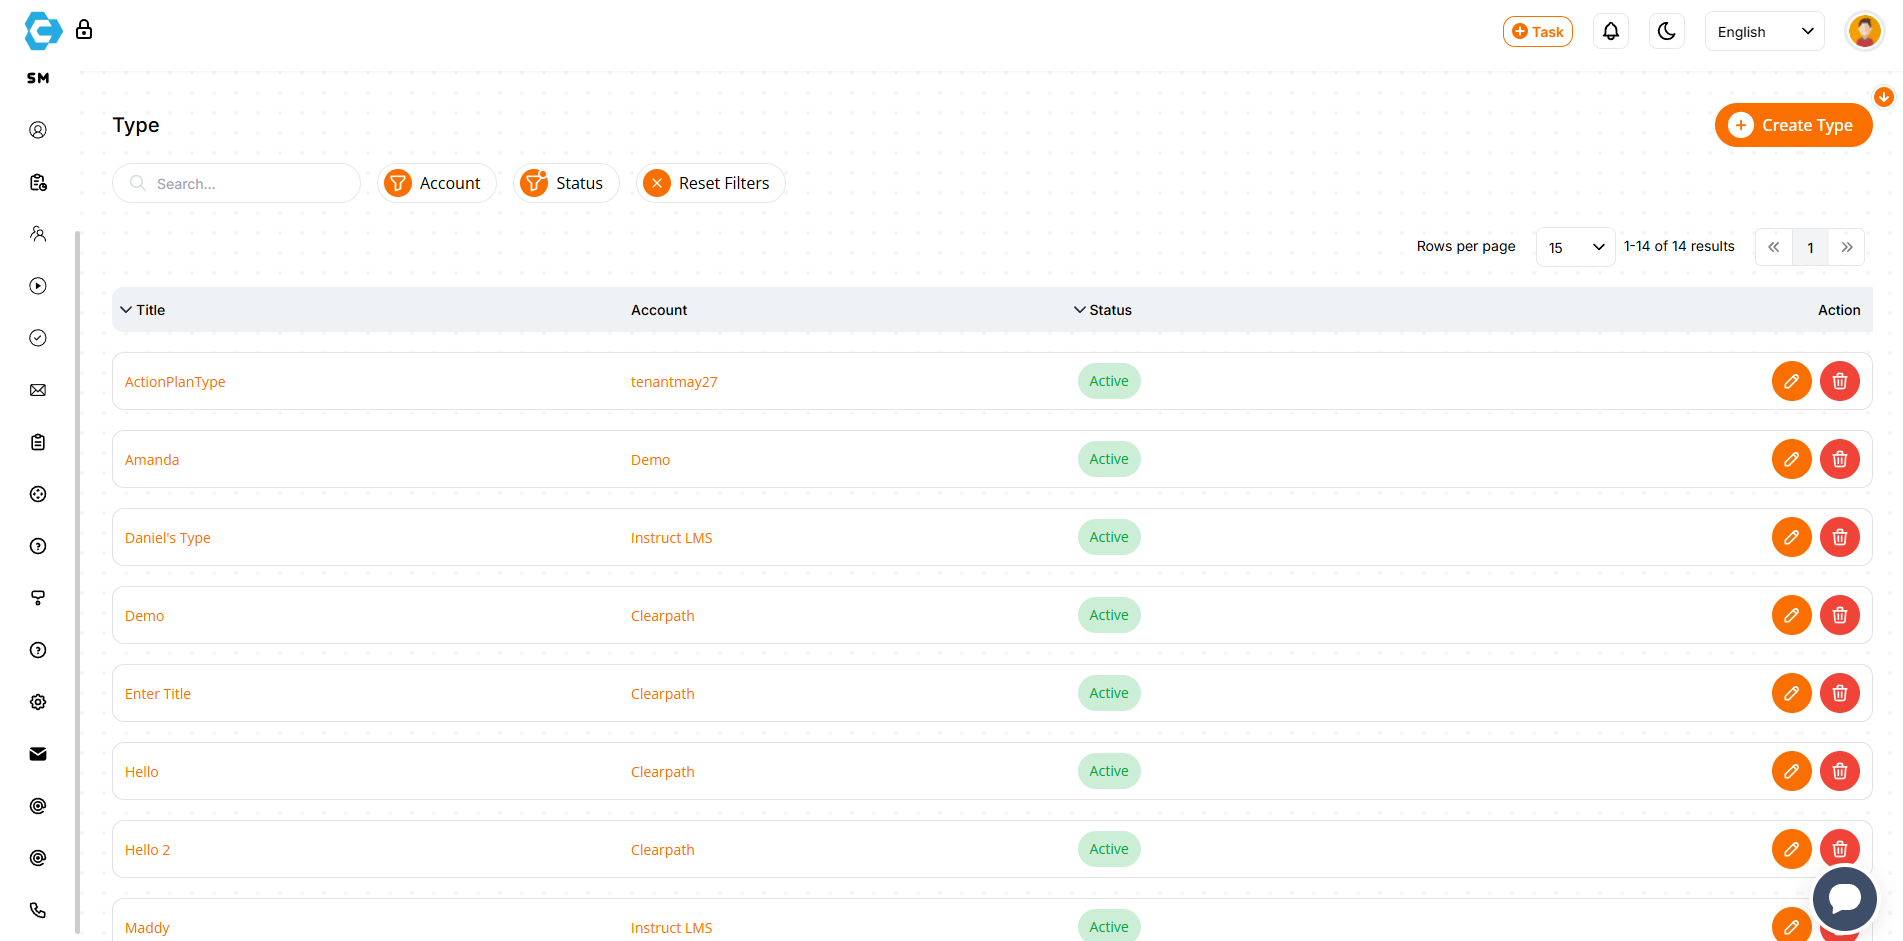
Task: Toggle dark mode with the moon icon
Action: pyautogui.click(x=1667, y=31)
